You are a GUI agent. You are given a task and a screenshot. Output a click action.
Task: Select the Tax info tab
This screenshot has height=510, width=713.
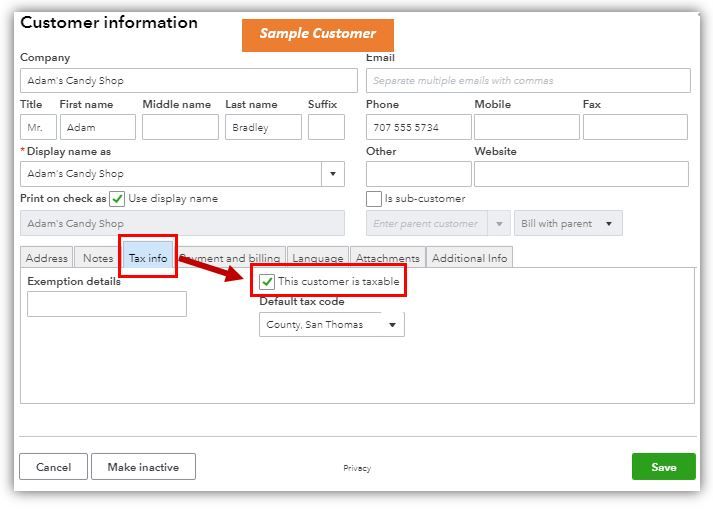[148, 258]
